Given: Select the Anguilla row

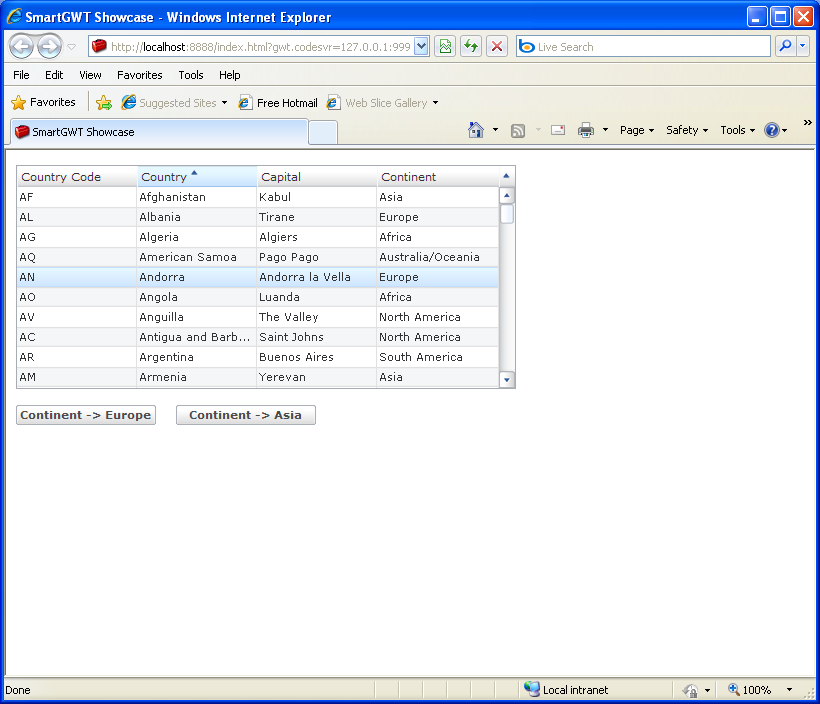Looking at the screenshot, I should pyautogui.click(x=258, y=317).
